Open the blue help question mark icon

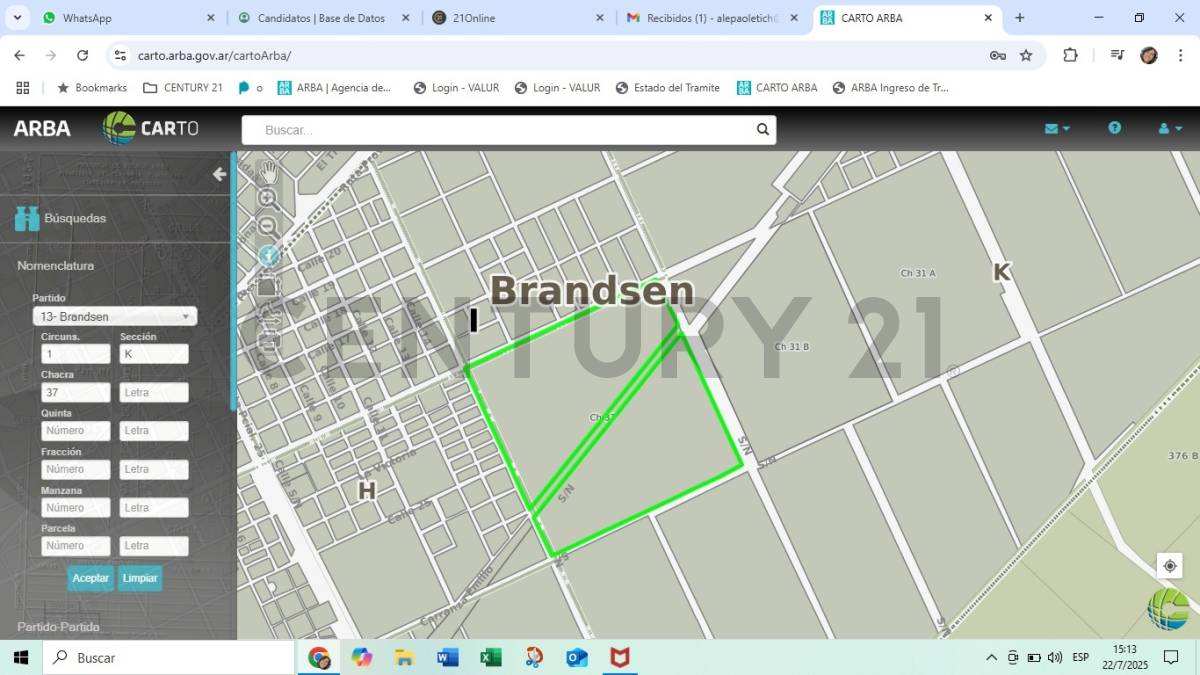[x=1114, y=128]
